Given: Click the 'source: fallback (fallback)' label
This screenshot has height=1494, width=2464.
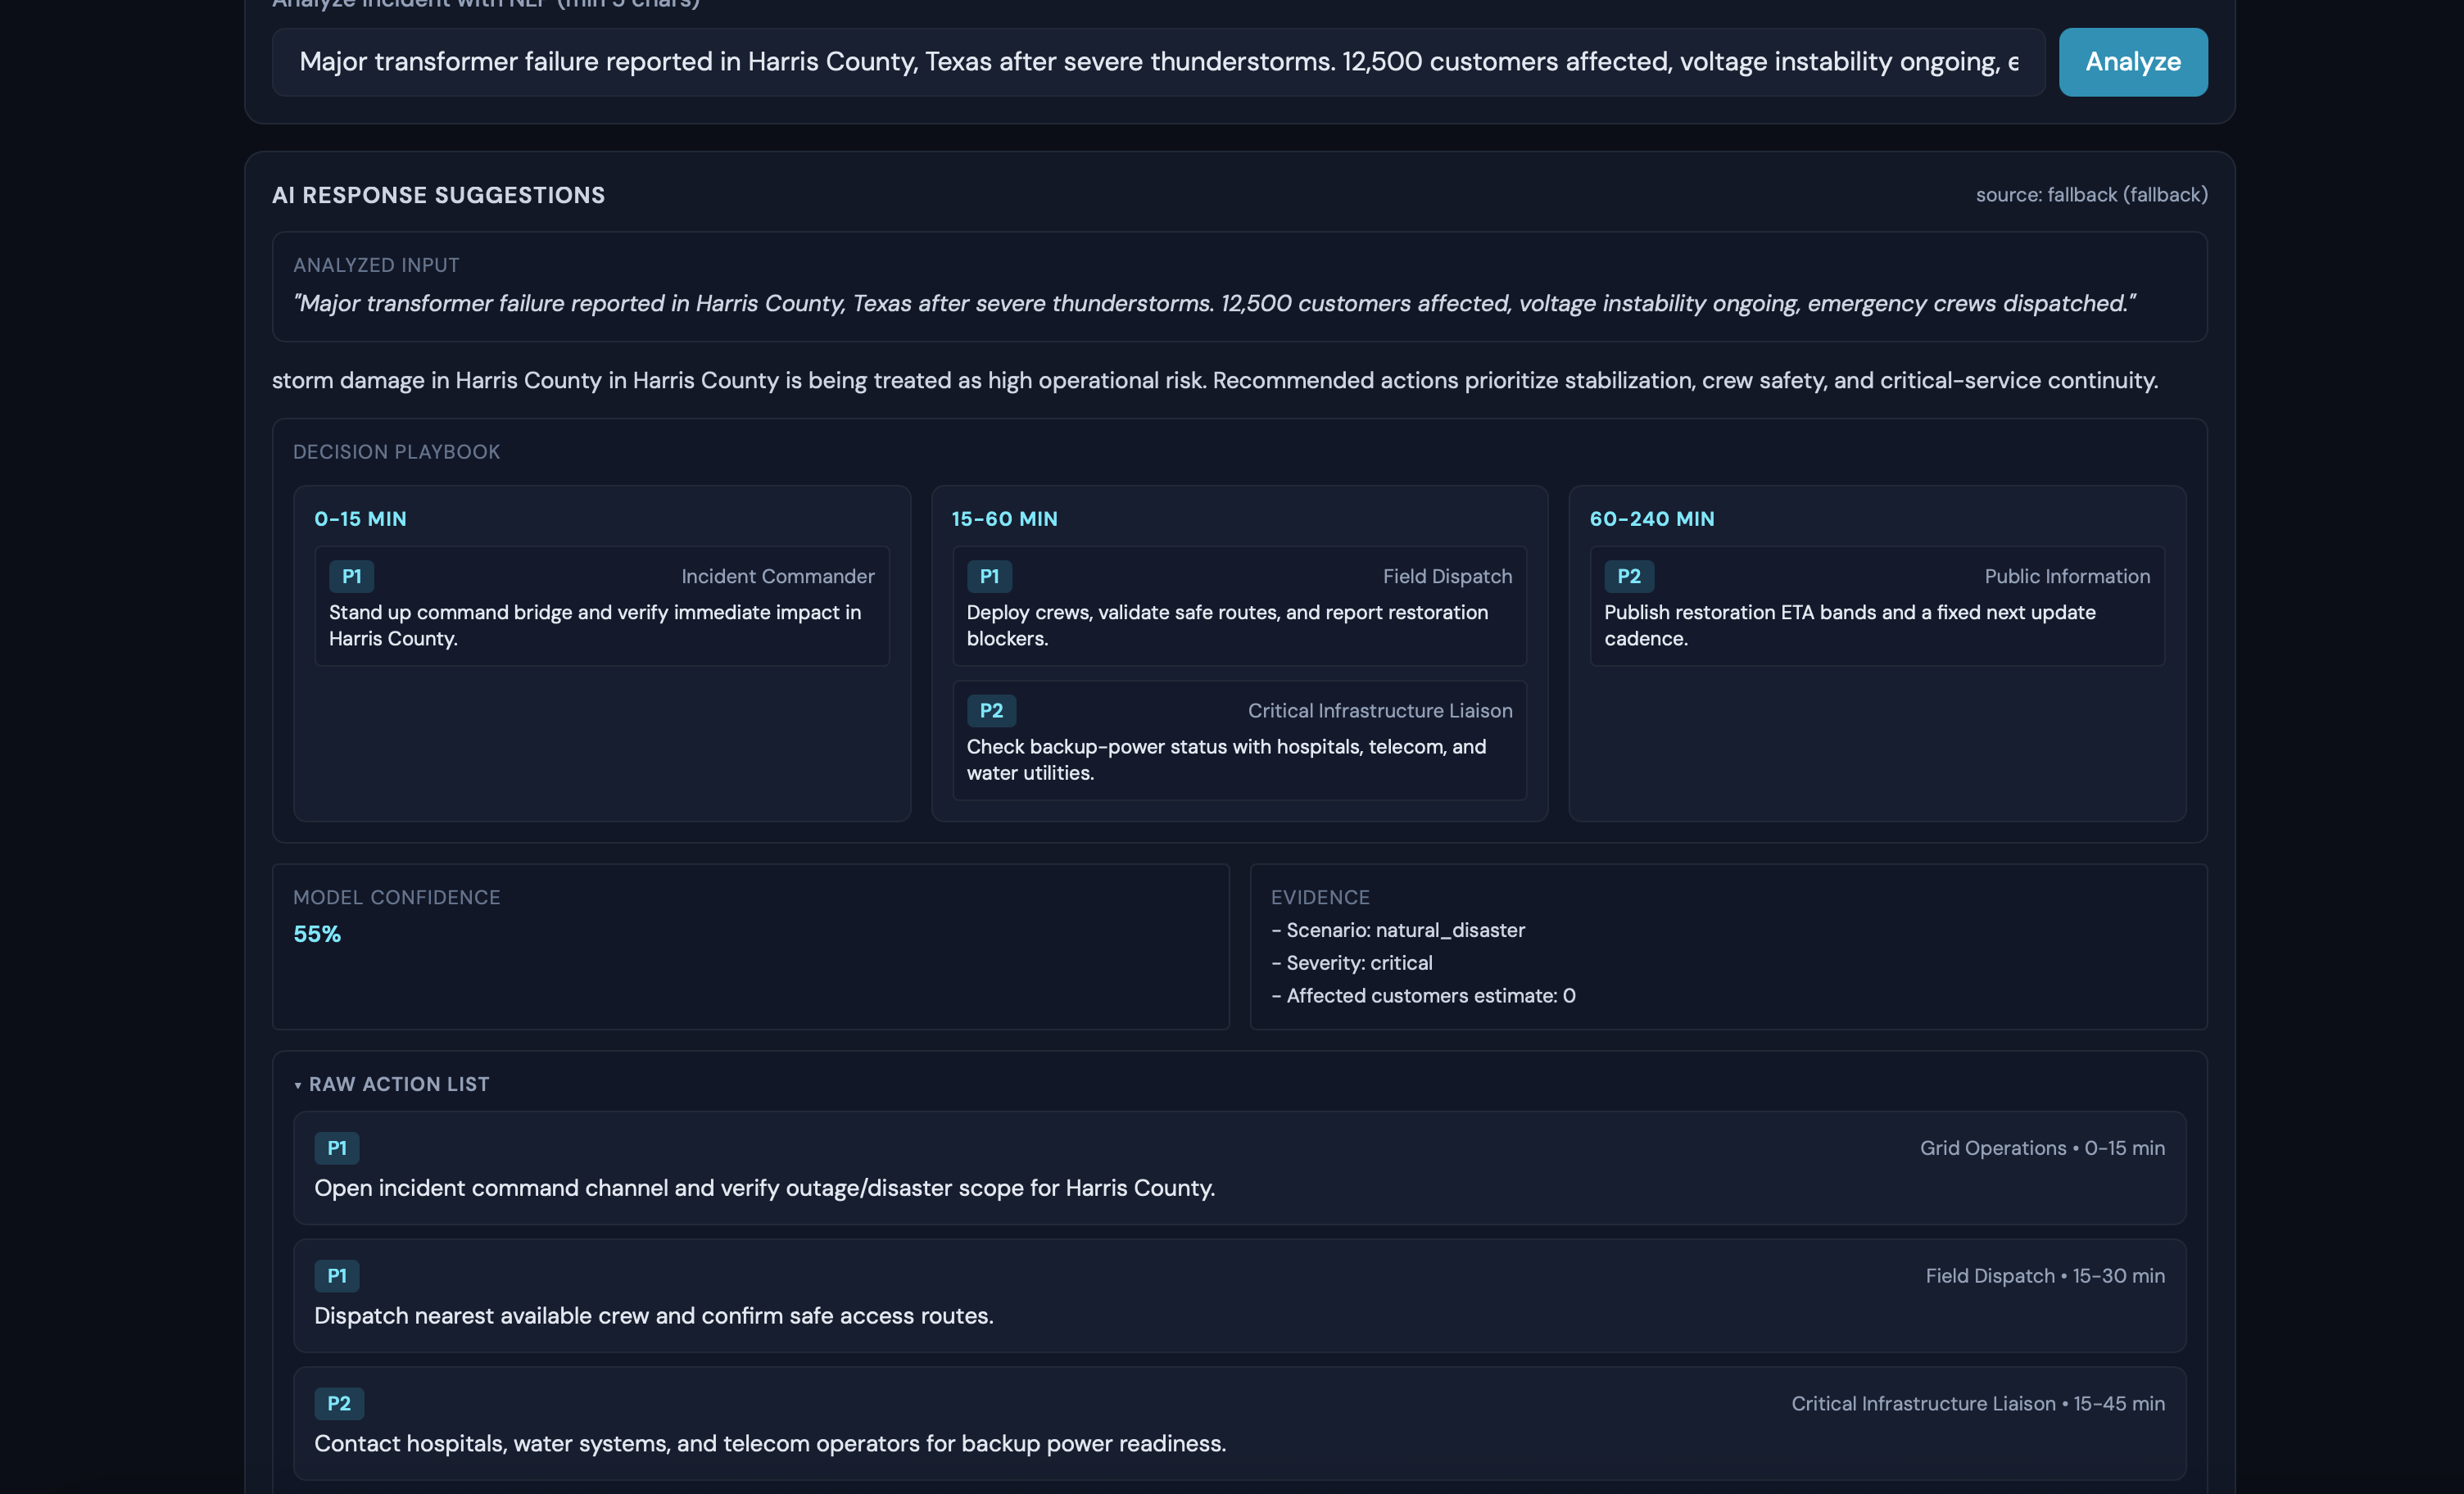Looking at the screenshot, I should (x=2090, y=195).
